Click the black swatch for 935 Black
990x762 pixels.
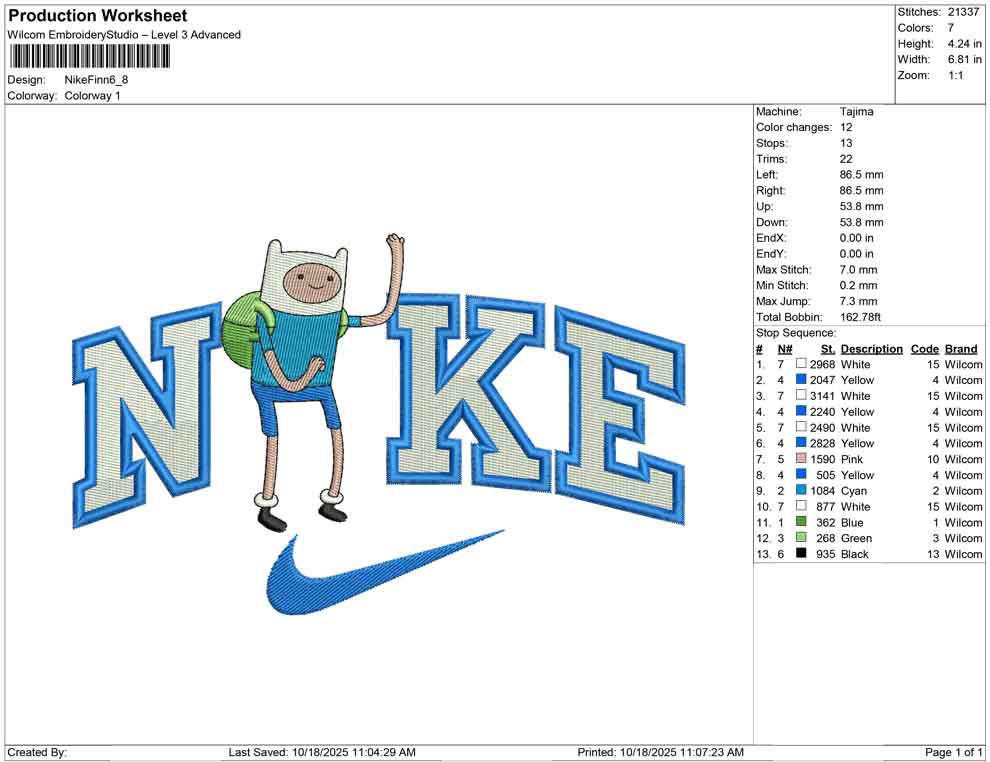[801, 553]
